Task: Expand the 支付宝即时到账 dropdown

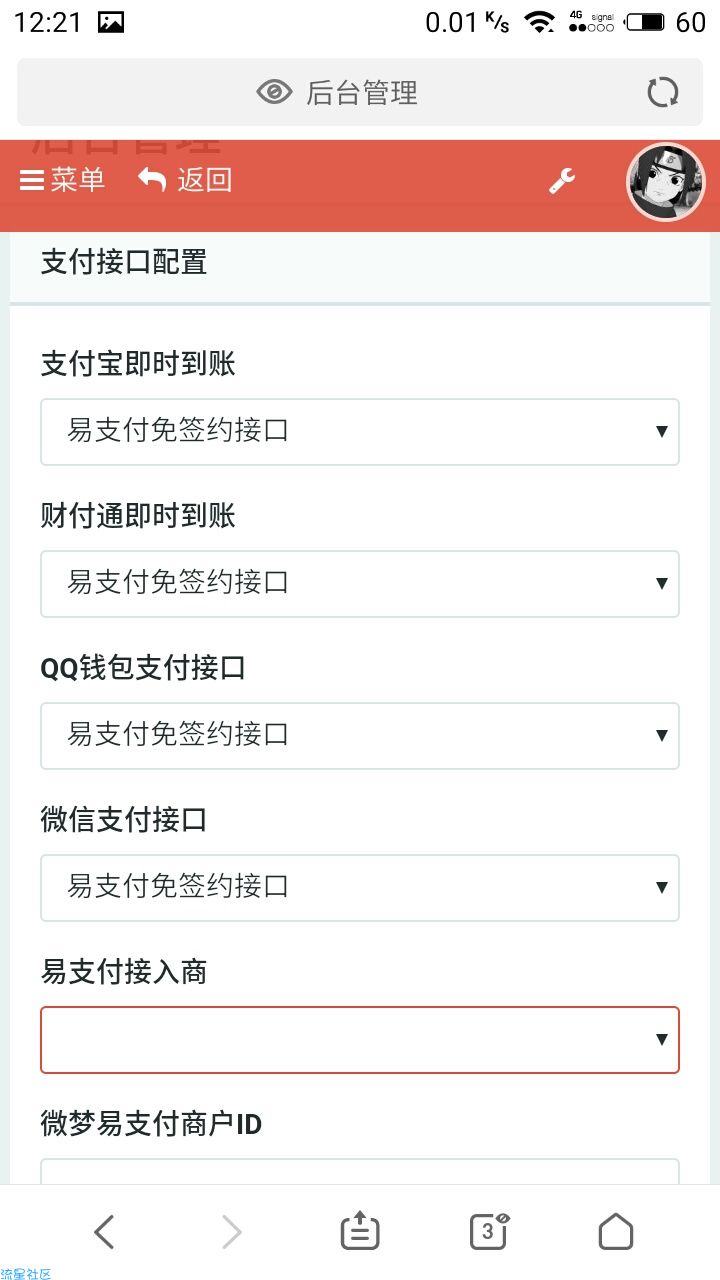Action: pyautogui.click(x=360, y=432)
